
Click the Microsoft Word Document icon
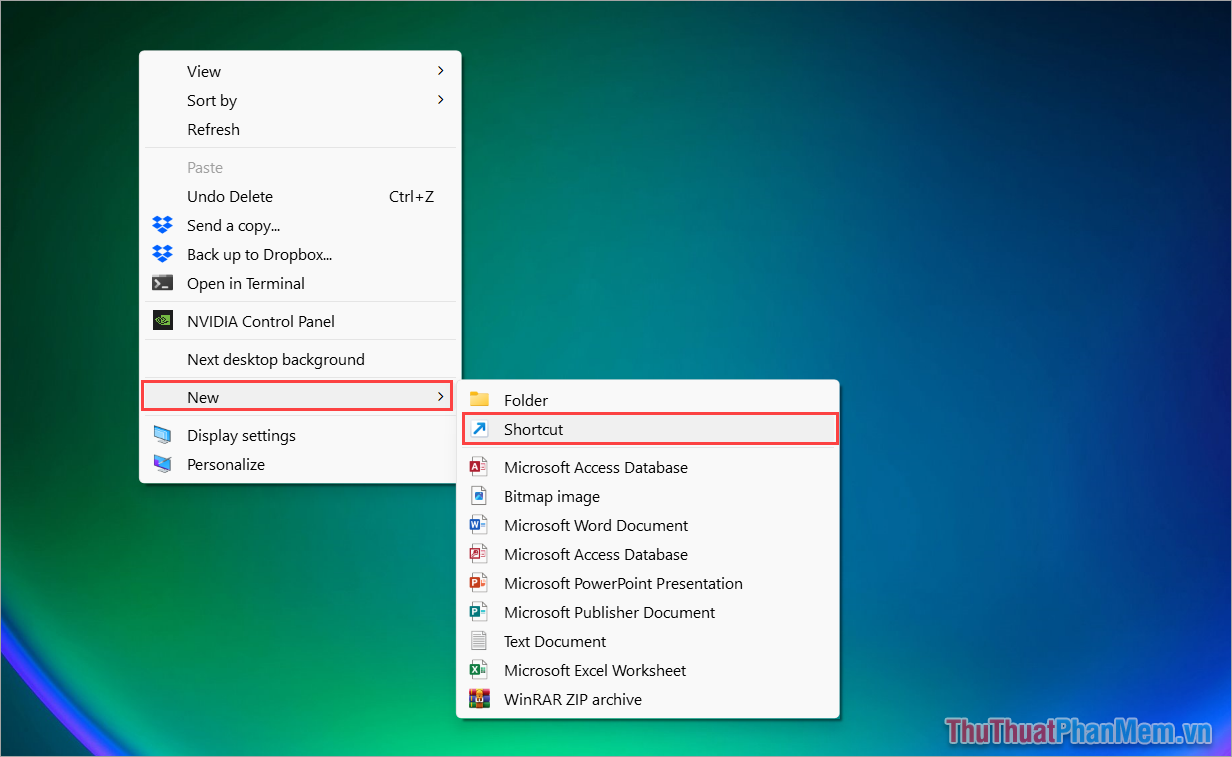click(x=478, y=525)
